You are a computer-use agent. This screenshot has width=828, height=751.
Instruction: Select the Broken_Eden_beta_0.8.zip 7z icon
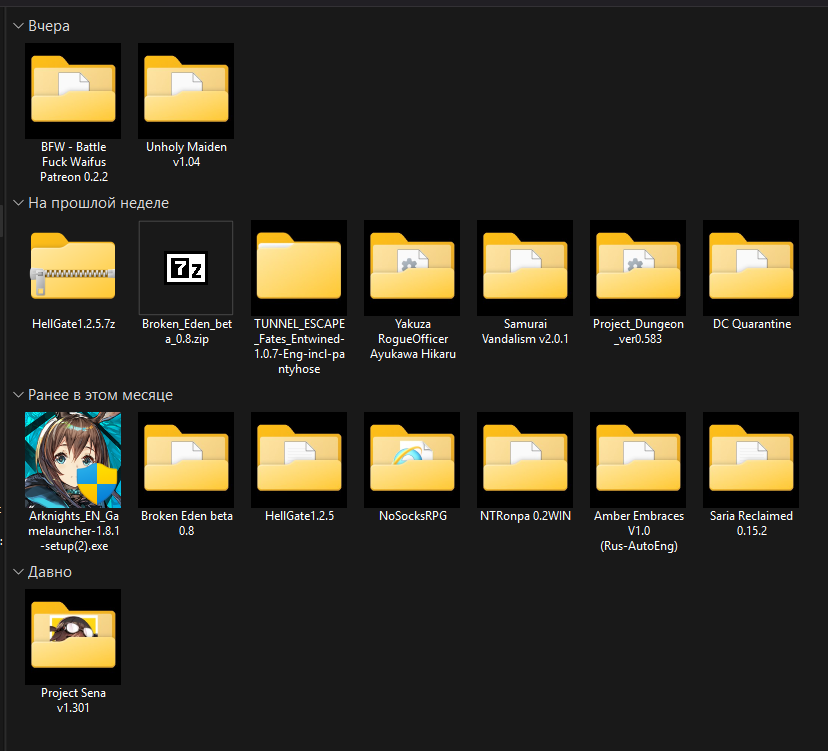pyautogui.click(x=186, y=267)
